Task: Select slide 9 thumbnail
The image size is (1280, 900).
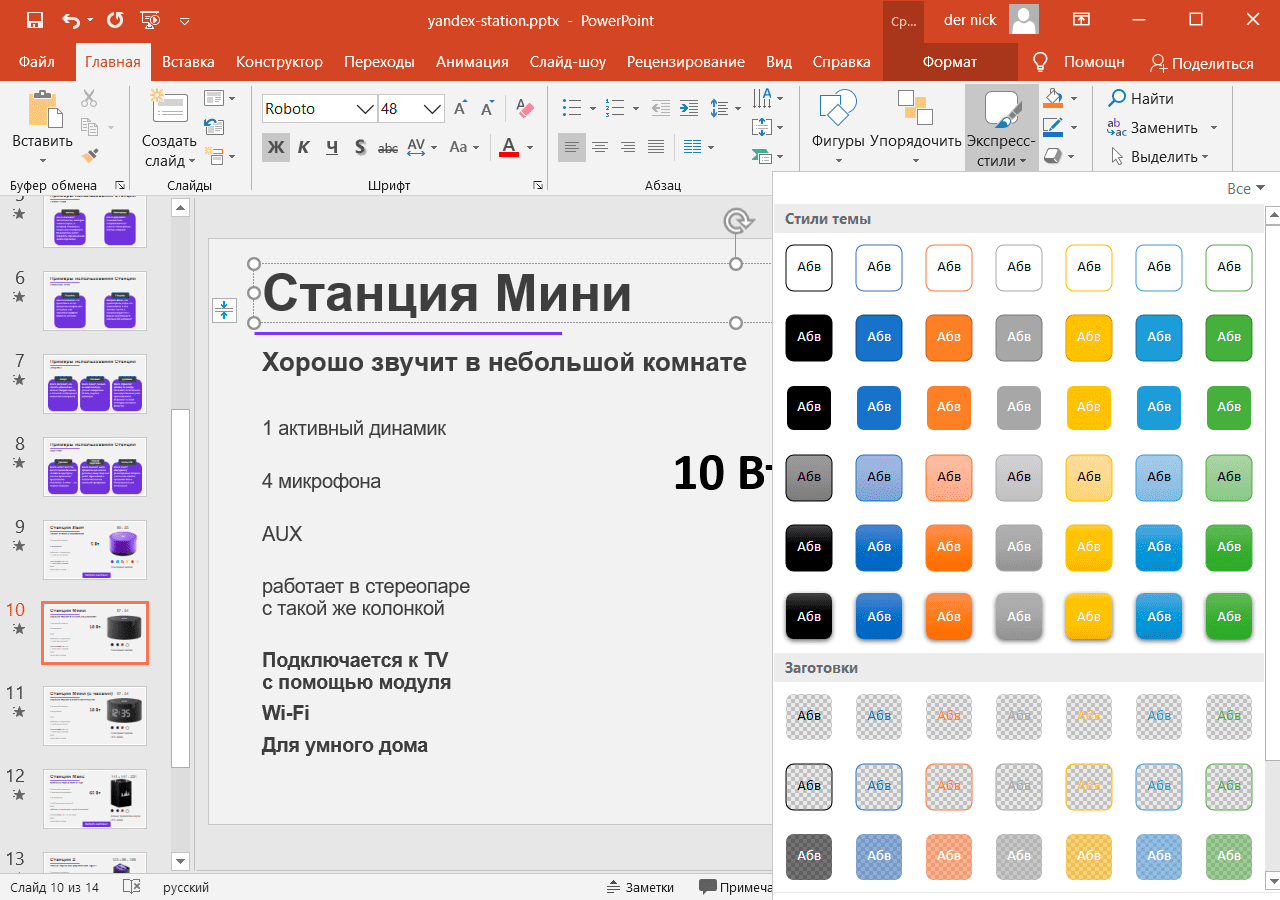Action: (x=95, y=550)
